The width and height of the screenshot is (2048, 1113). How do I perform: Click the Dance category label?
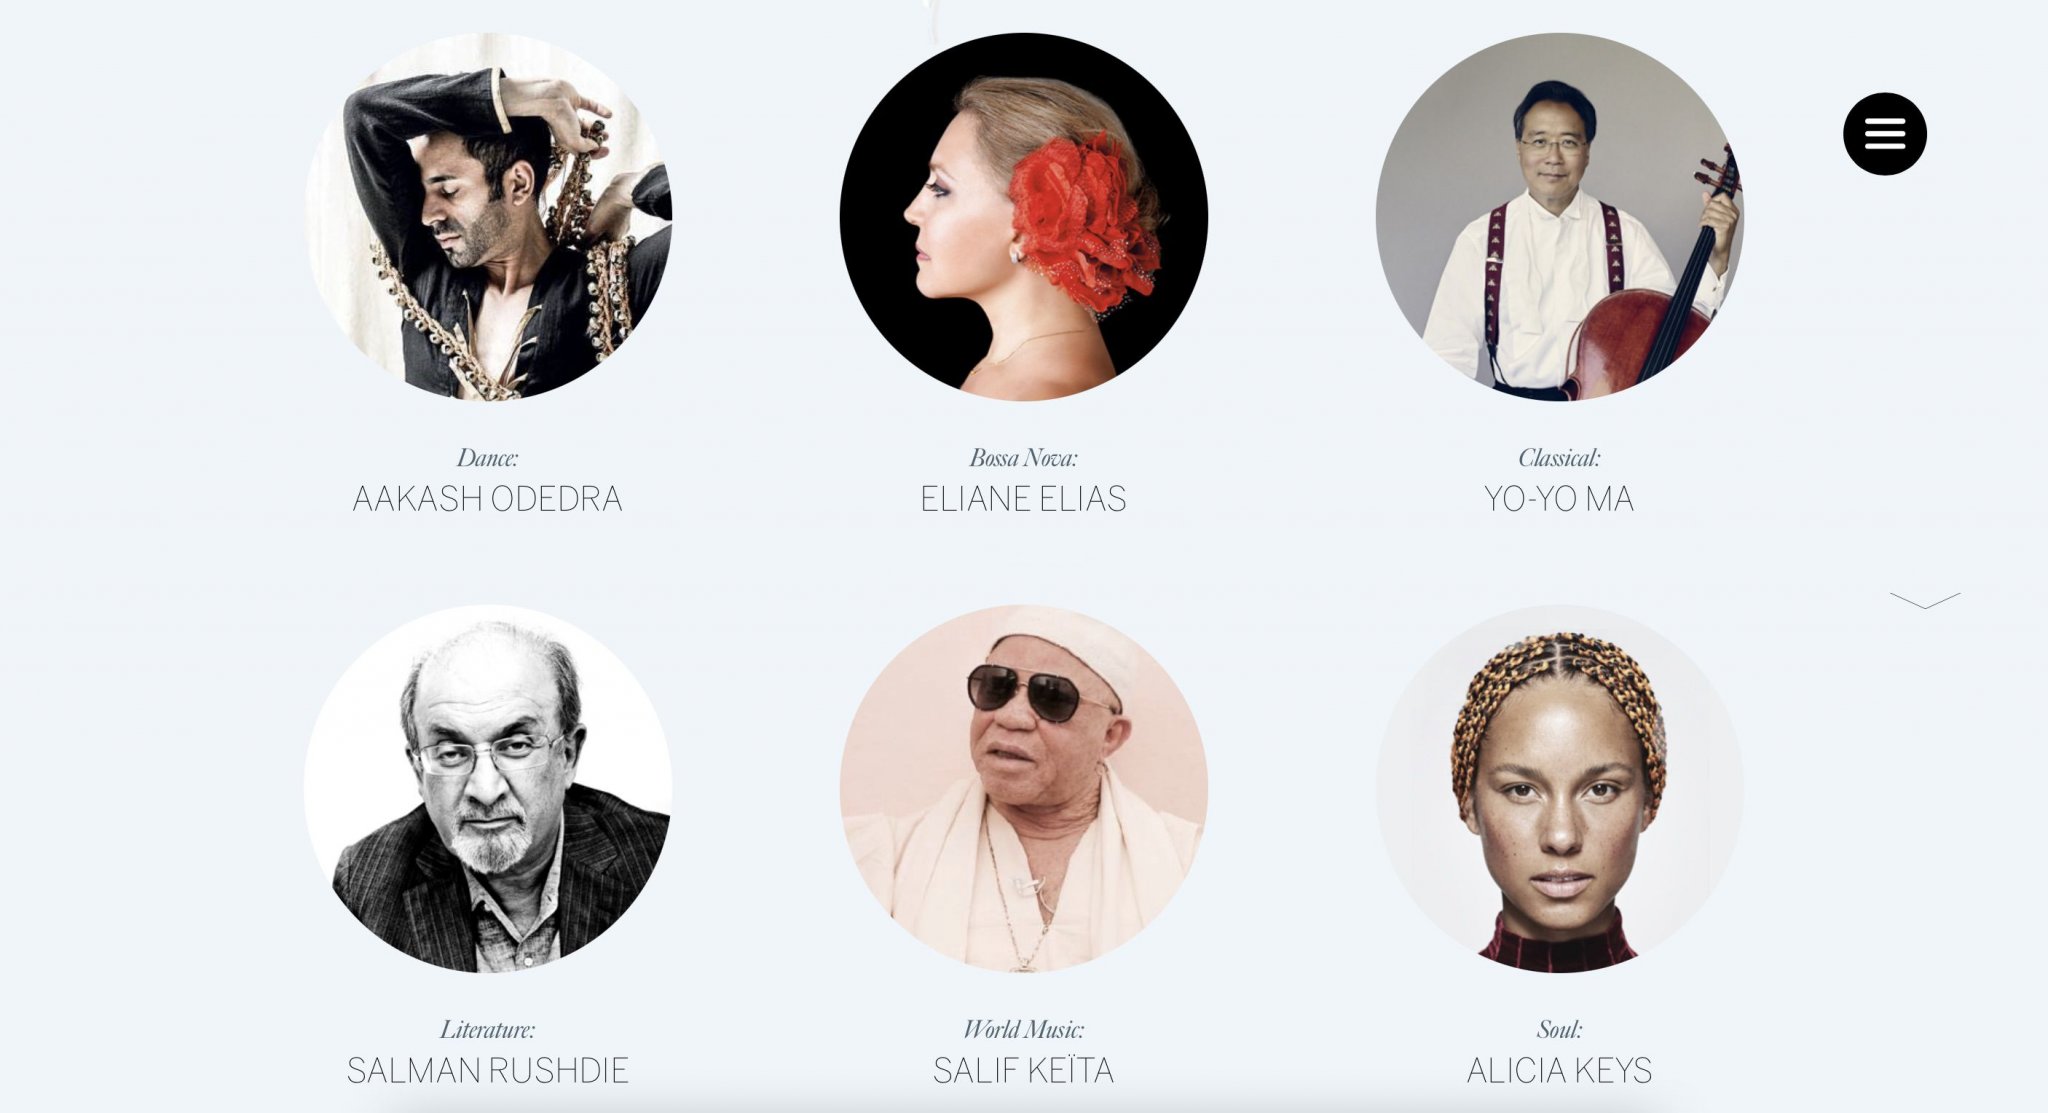coord(488,458)
